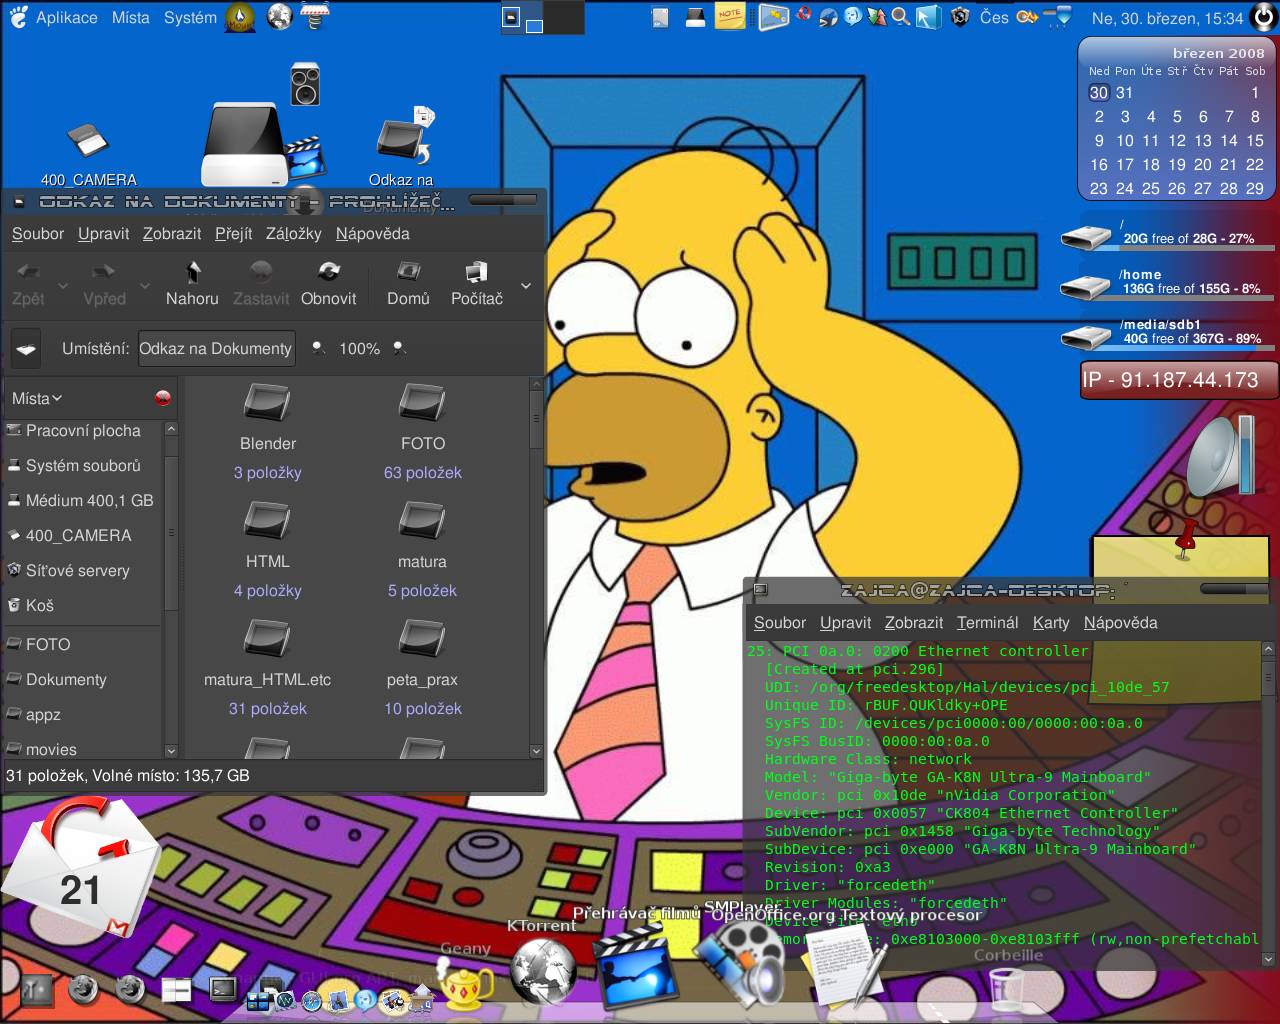Viewport: 1280px width, 1024px height.
Task: Open home folder via Domů icon
Action: pyautogui.click(x=408, y=272)
